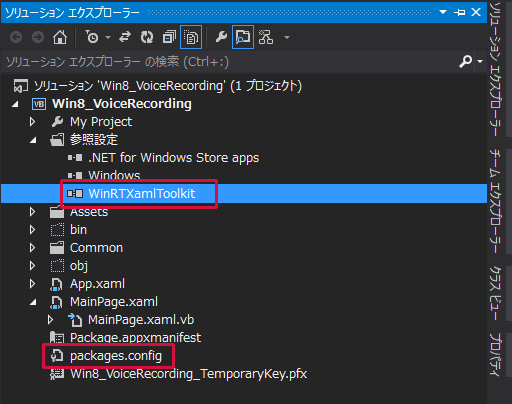The image size is (512, 404).
Task: Expand the My Project node
Action: (32, 122)
